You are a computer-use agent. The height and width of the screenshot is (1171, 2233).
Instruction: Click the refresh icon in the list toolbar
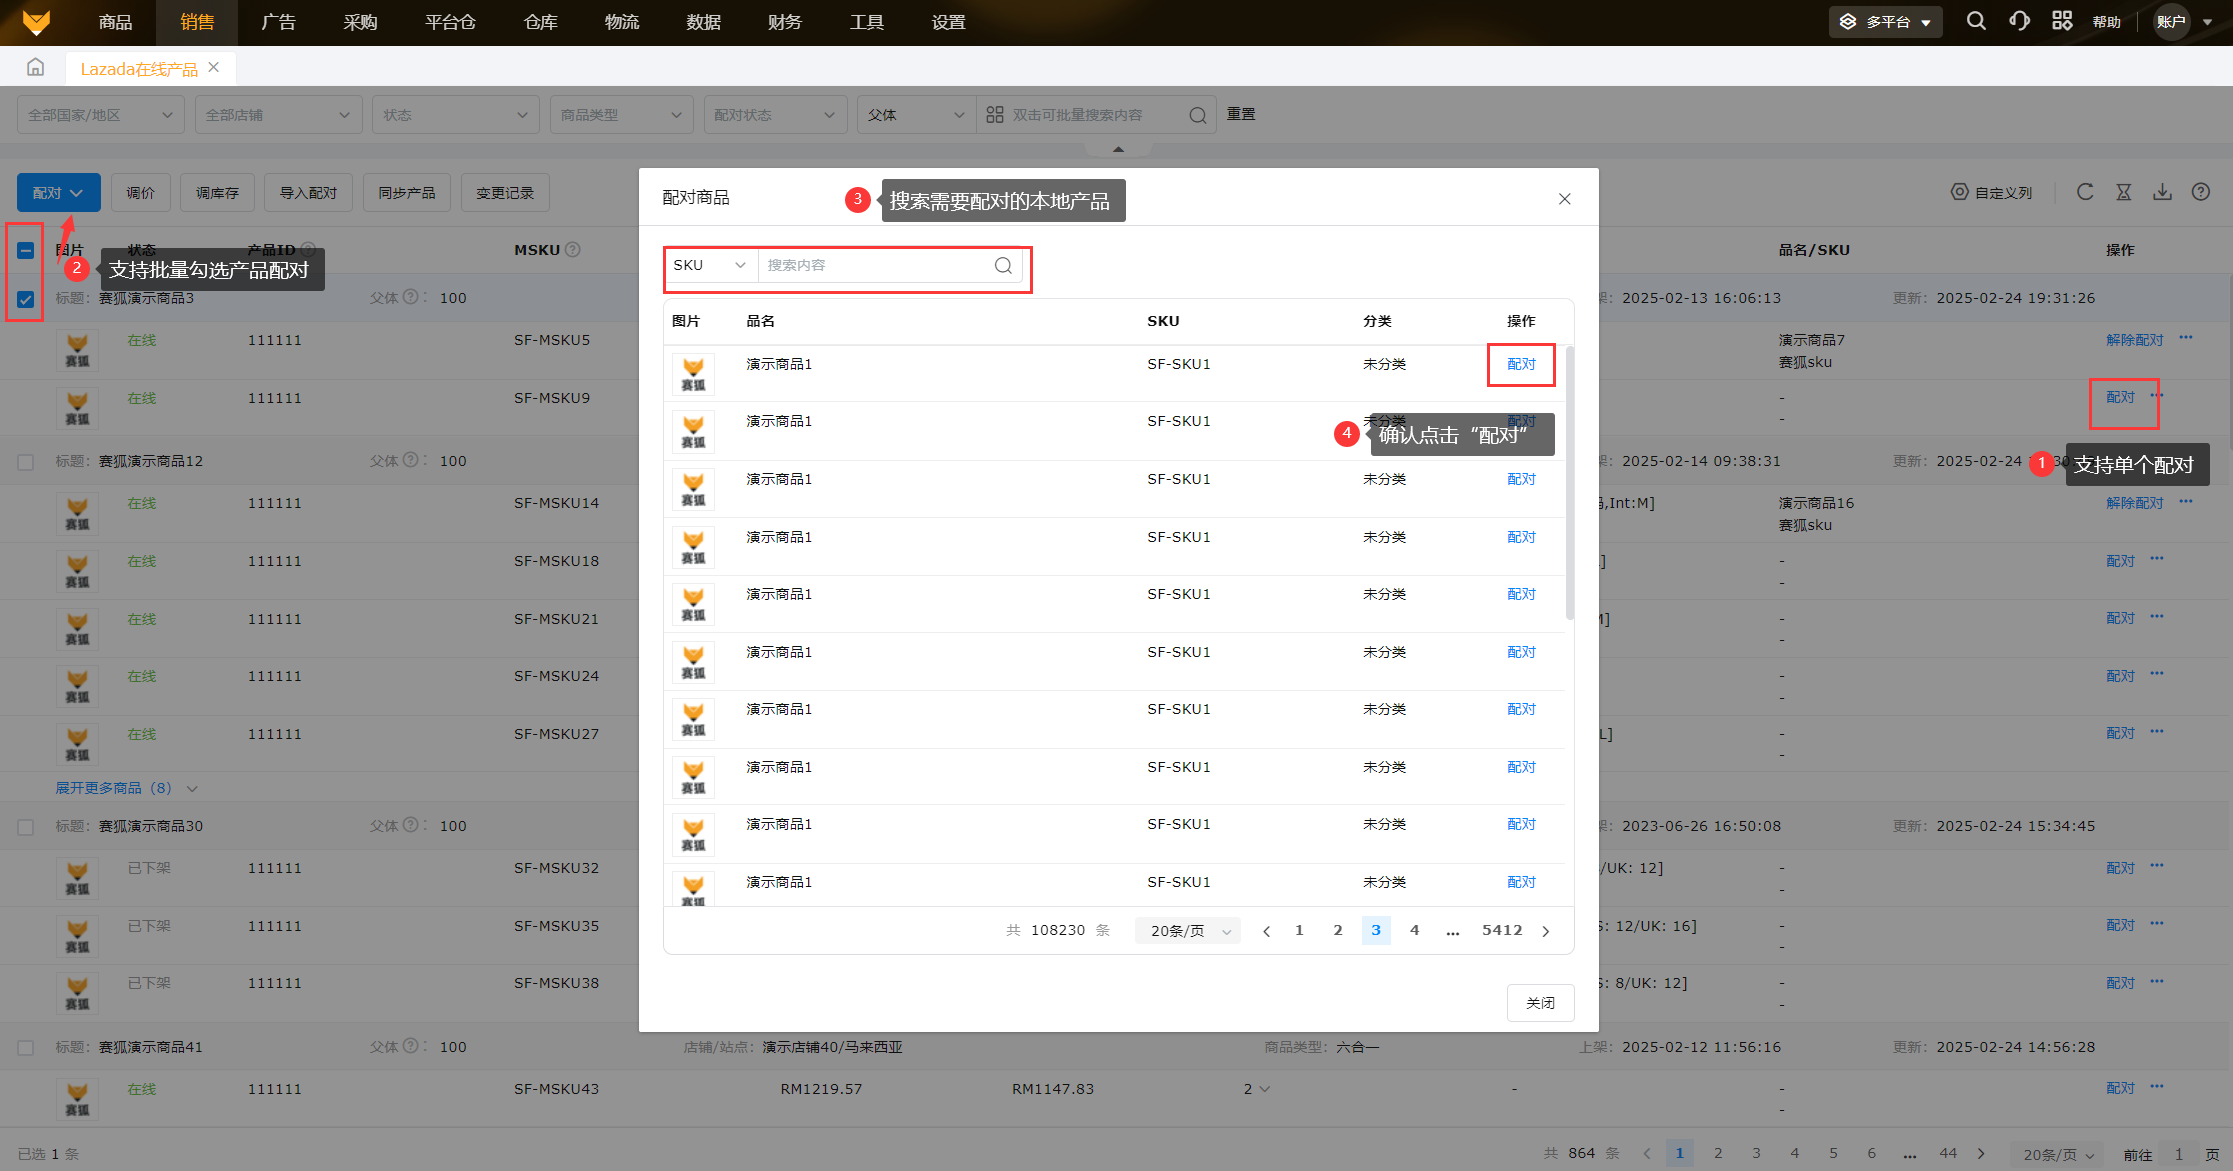(2085, 192)
